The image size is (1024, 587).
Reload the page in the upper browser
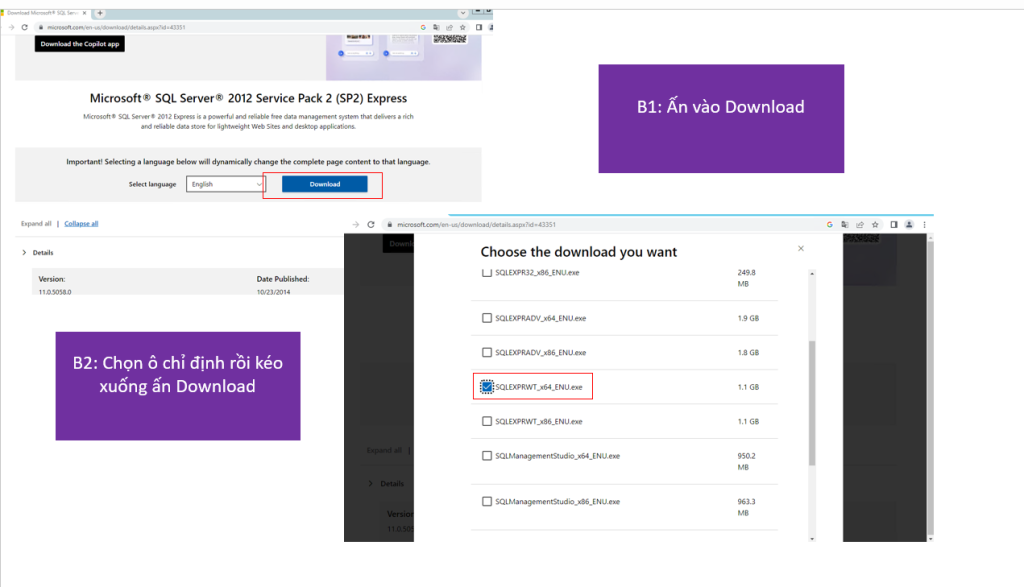pyautogui.click(x=25, y=27)
